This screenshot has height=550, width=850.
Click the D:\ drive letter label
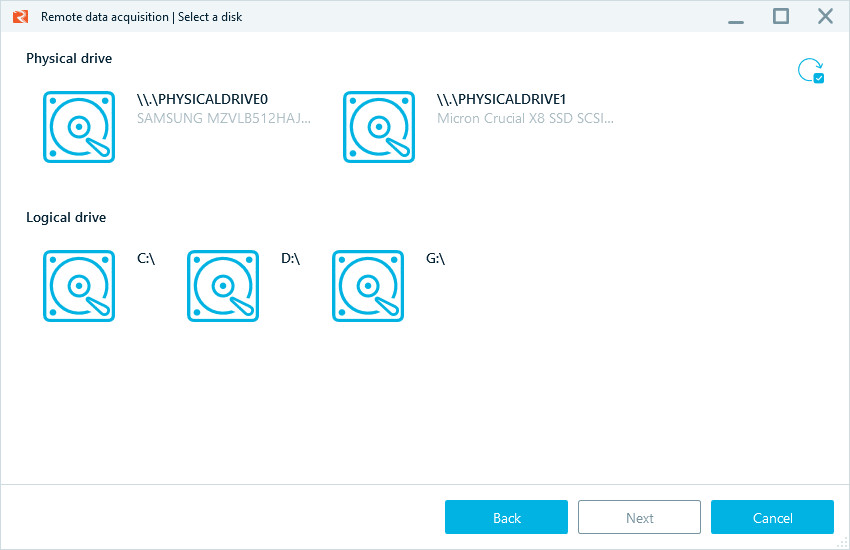pos(290,258)
